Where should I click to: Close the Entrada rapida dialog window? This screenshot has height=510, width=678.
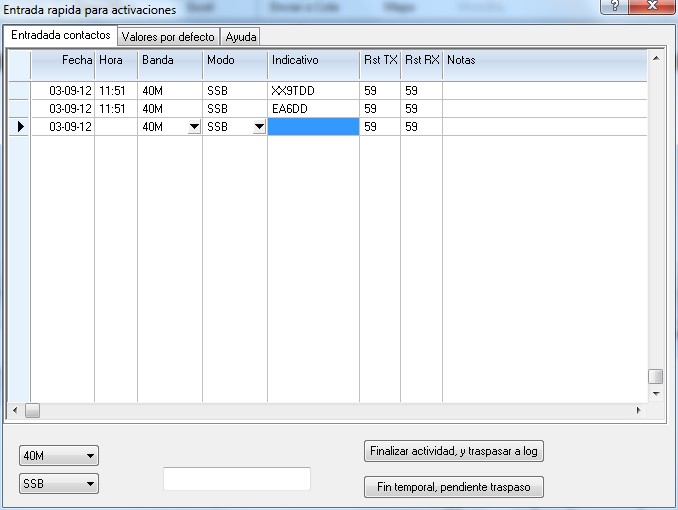click(x=652, y=7)
